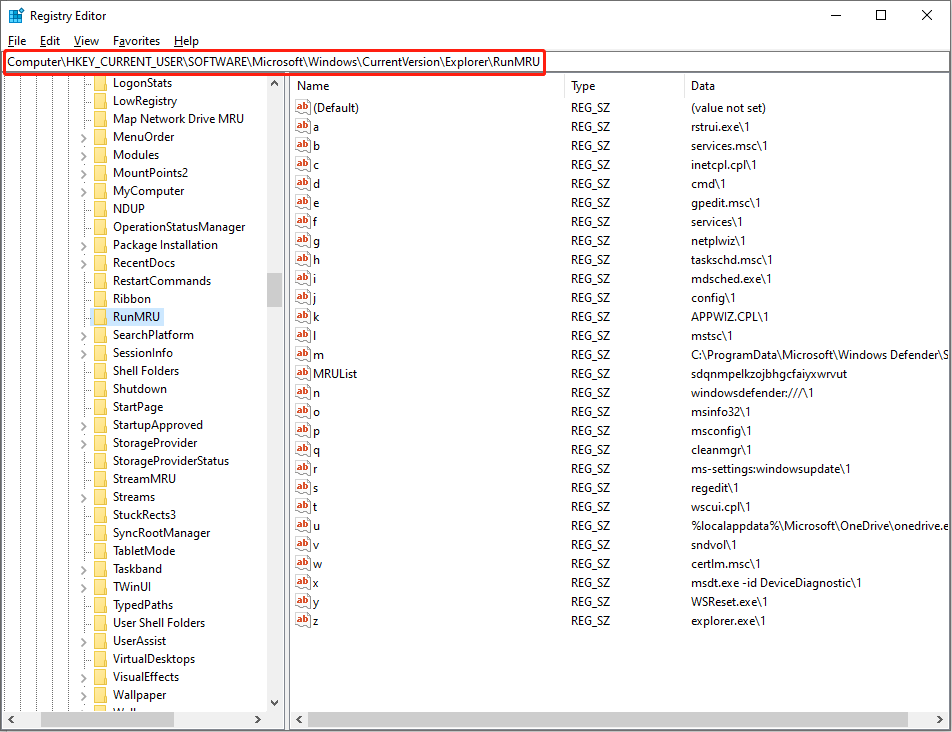Select the string icon of (Default) value

coord(303,107)
